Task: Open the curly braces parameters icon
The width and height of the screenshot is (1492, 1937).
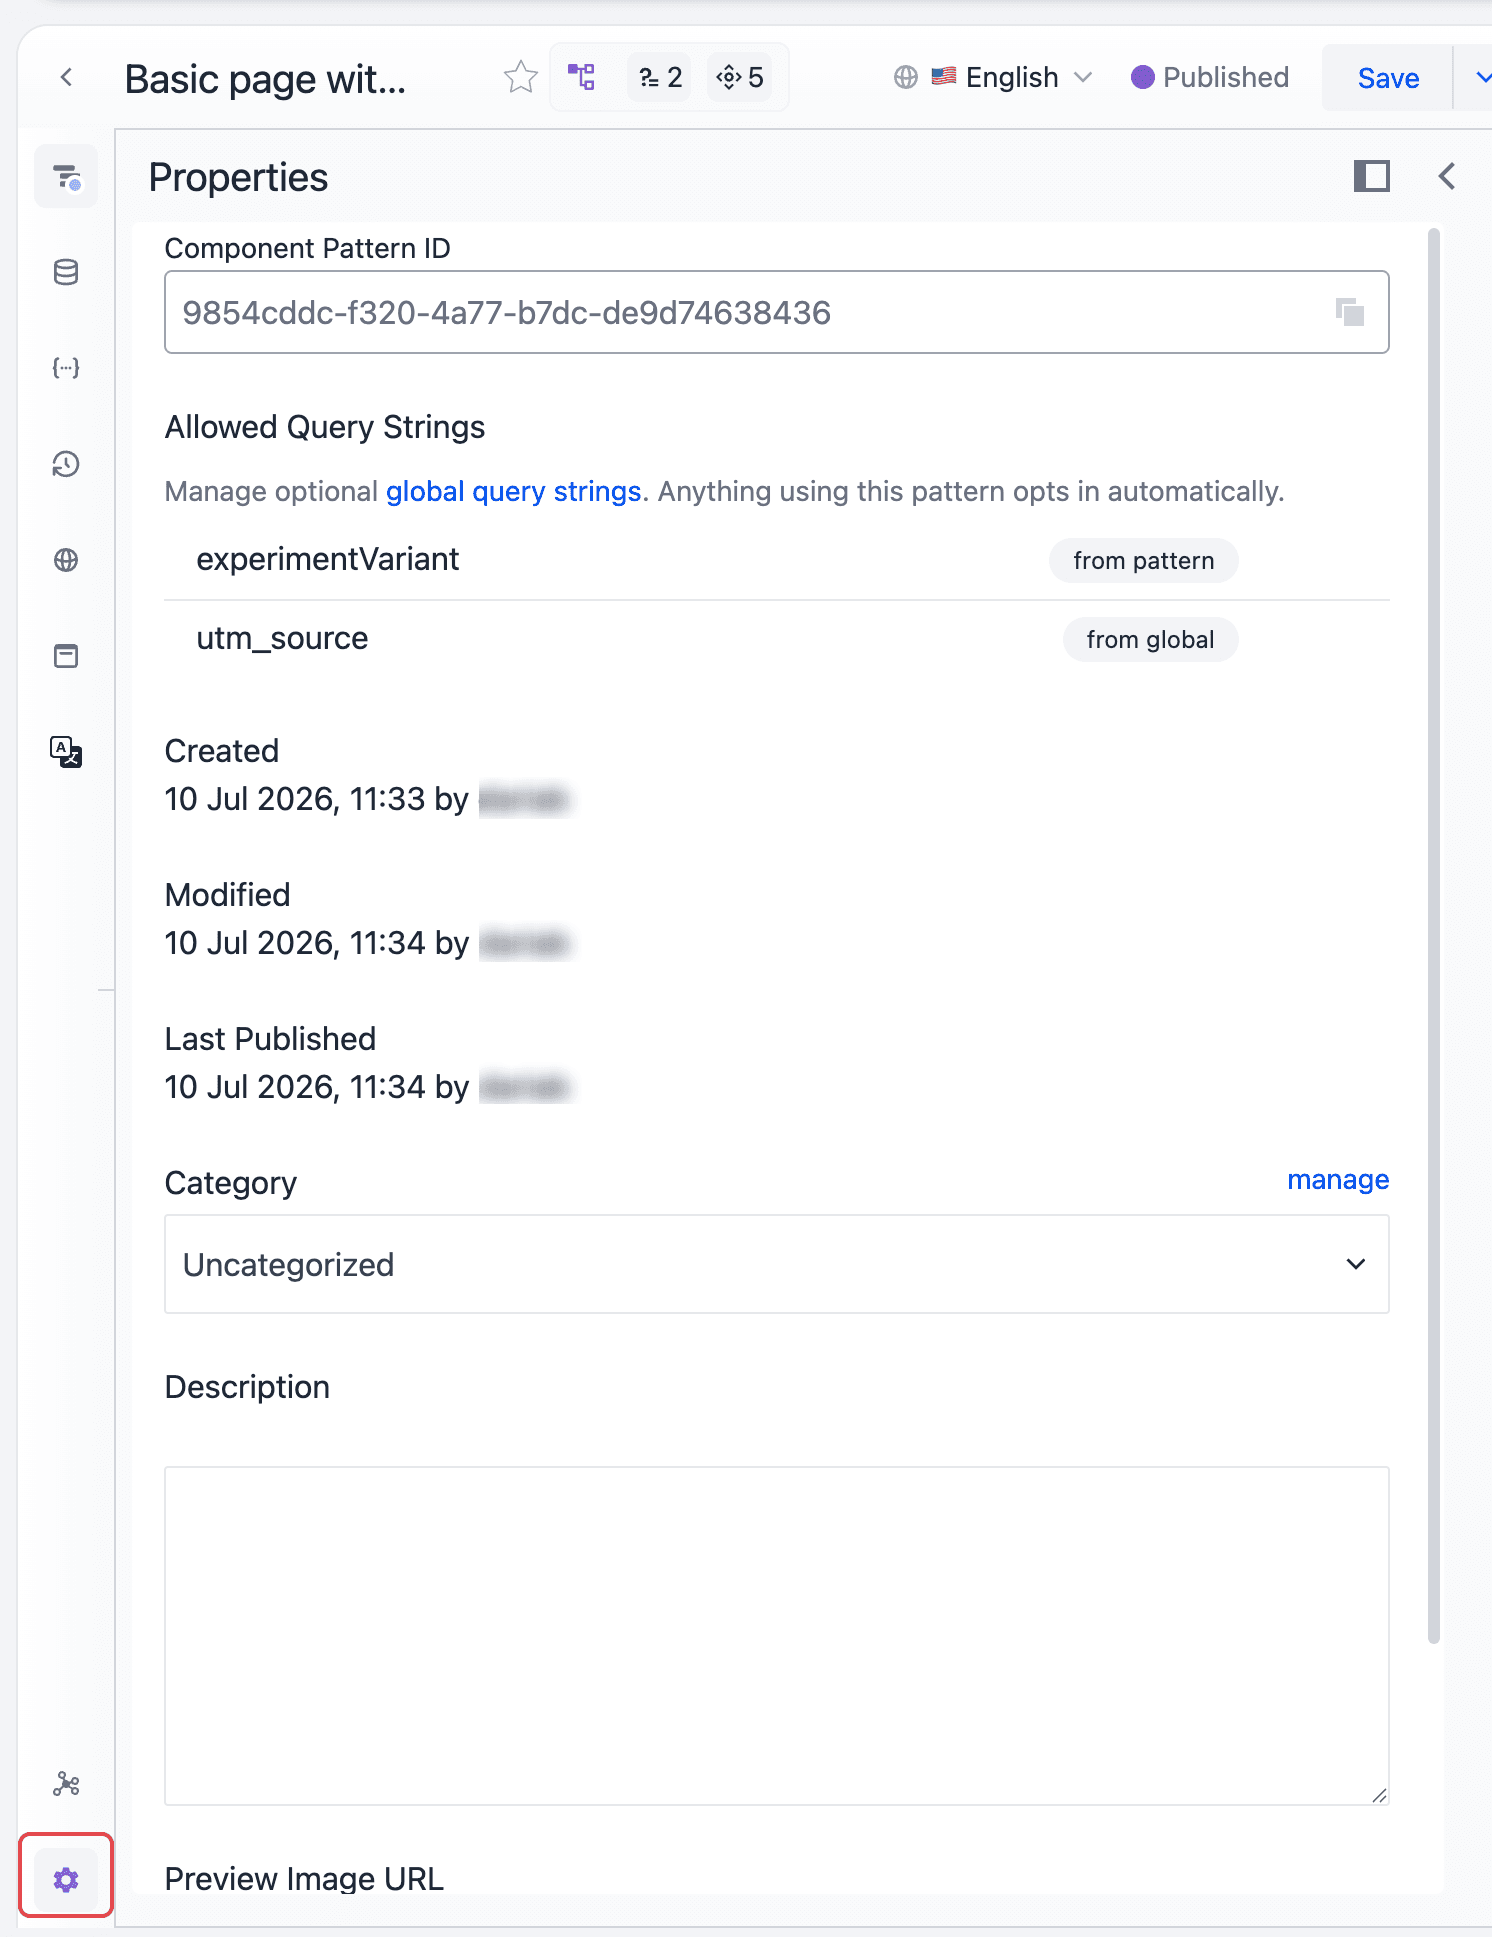Action: tap(66, 368)
